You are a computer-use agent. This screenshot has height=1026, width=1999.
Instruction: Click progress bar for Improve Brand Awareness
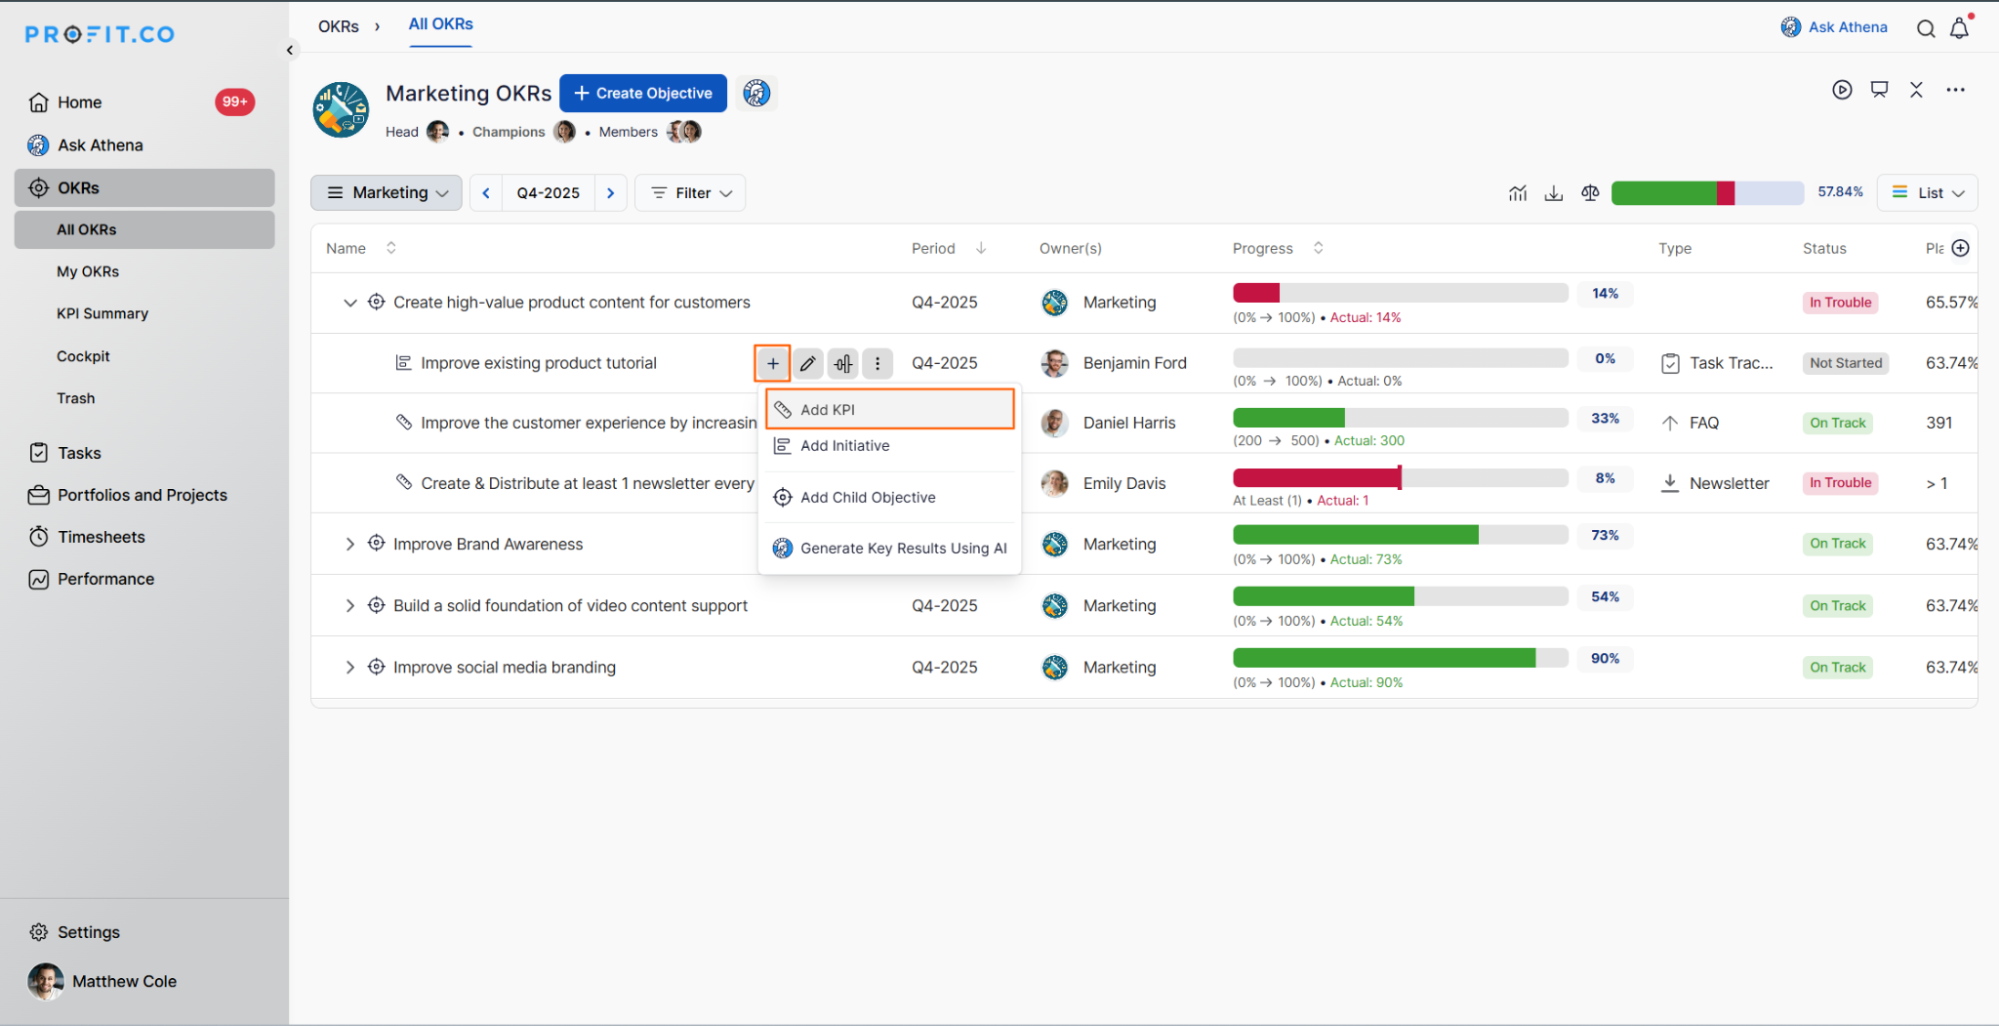(1400, 535)
